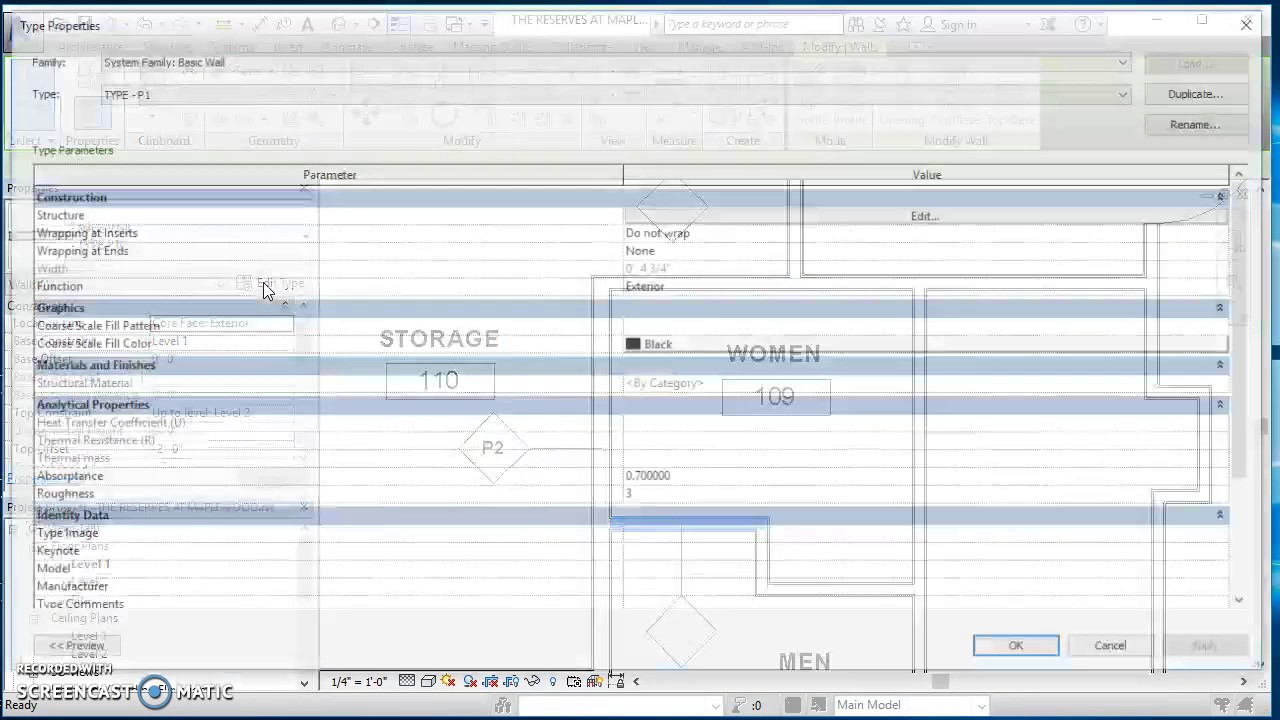Click the Editable Only icon beside :0

coord(738,705)
